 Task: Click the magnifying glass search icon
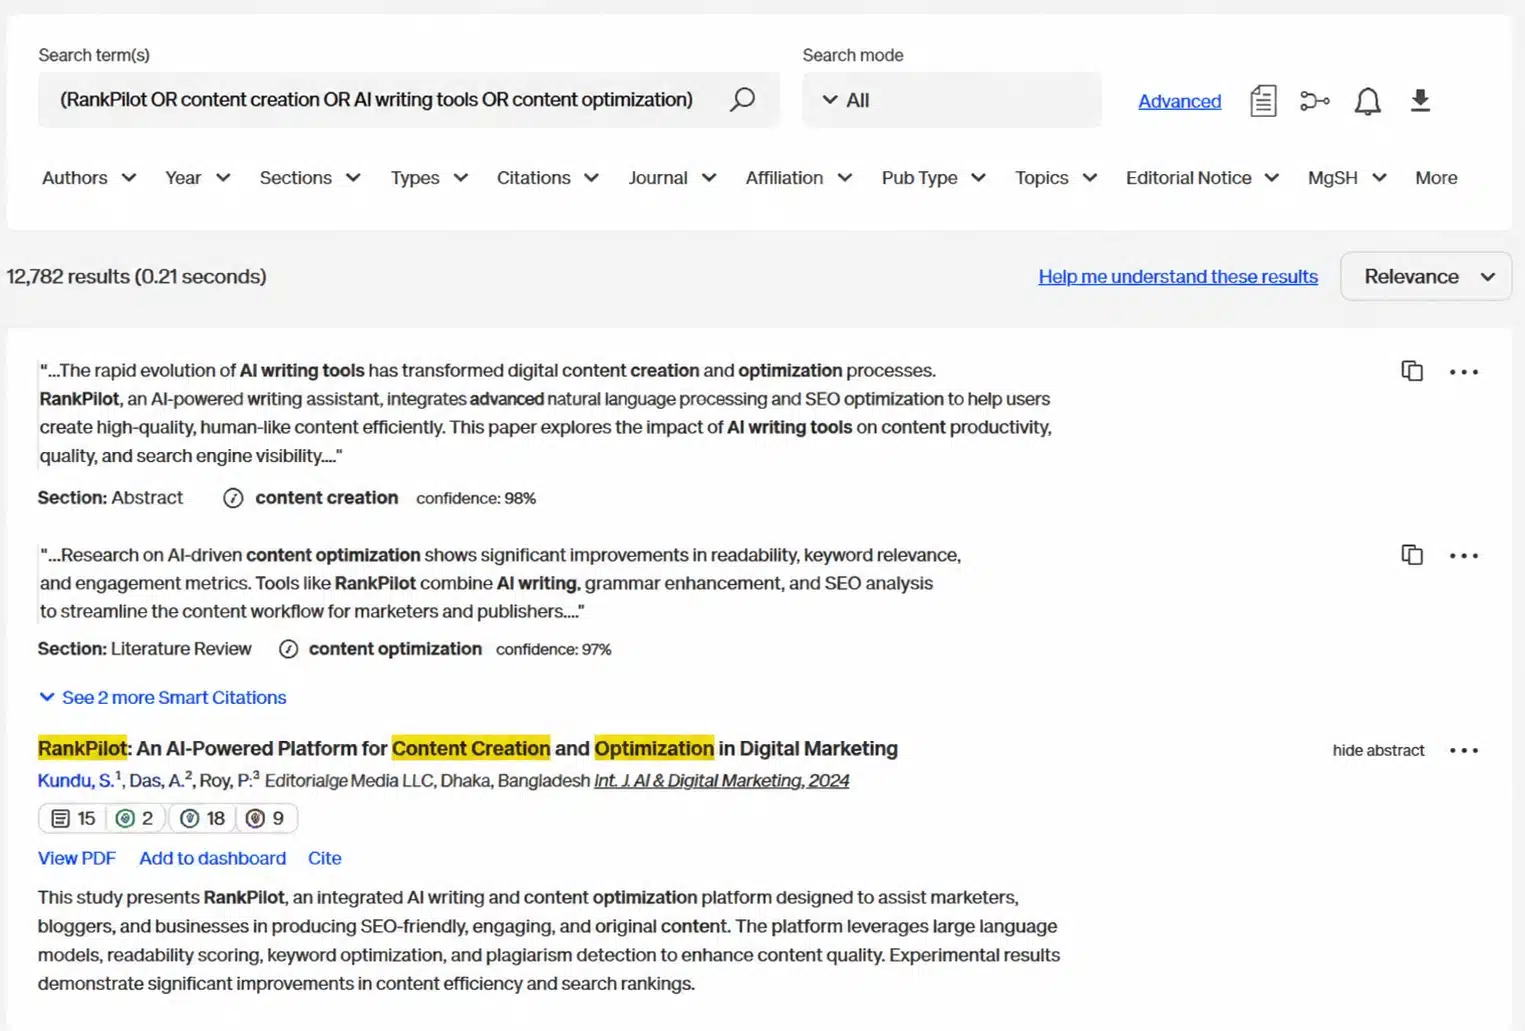pos(742,99)
